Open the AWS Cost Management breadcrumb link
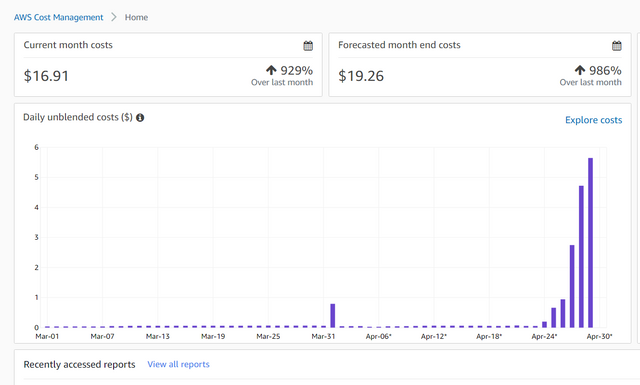 [58, 17]
